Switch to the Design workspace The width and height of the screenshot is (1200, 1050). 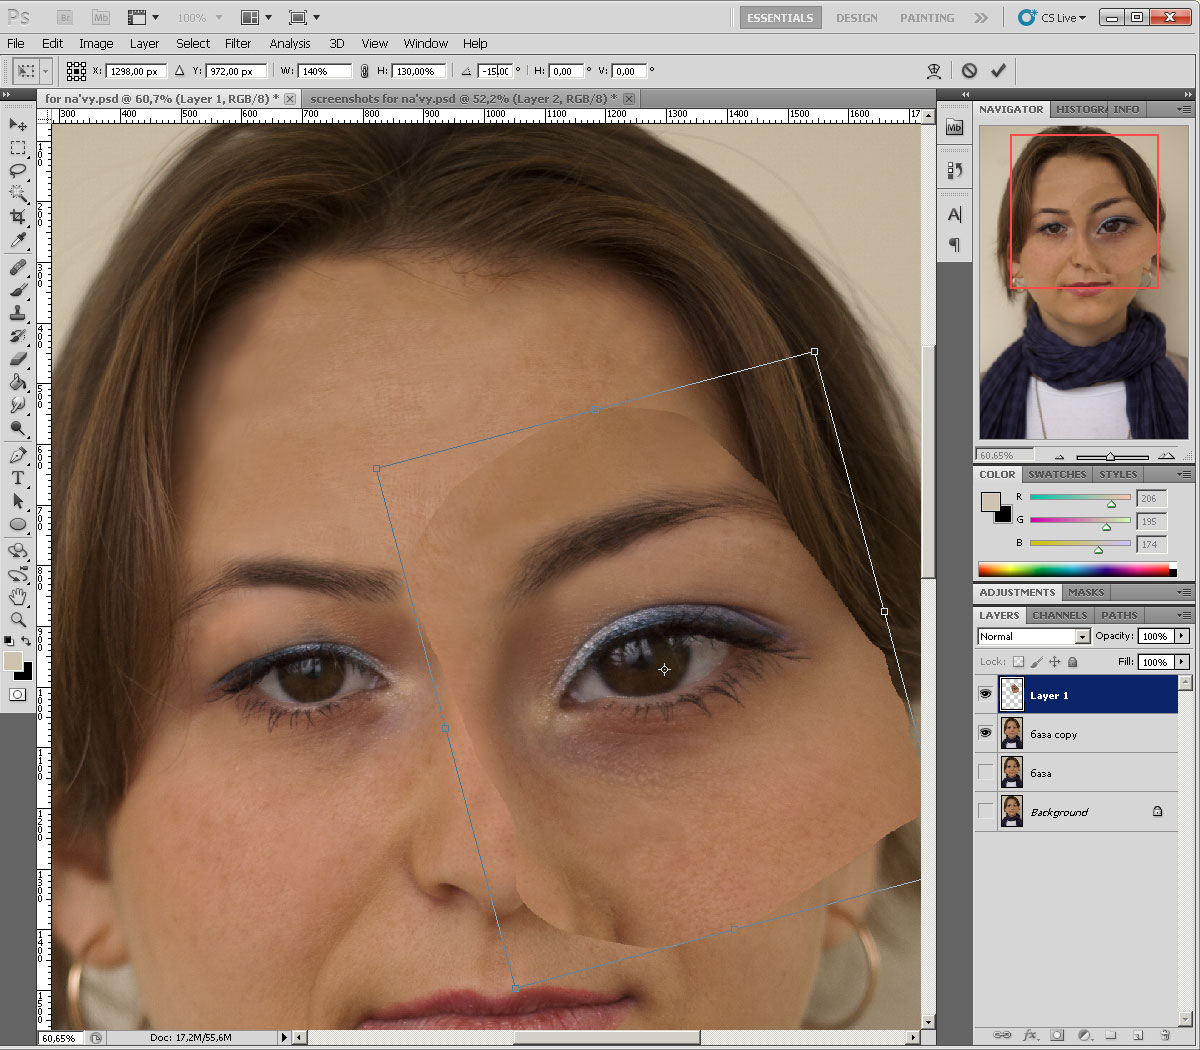(x=856, y=18)
